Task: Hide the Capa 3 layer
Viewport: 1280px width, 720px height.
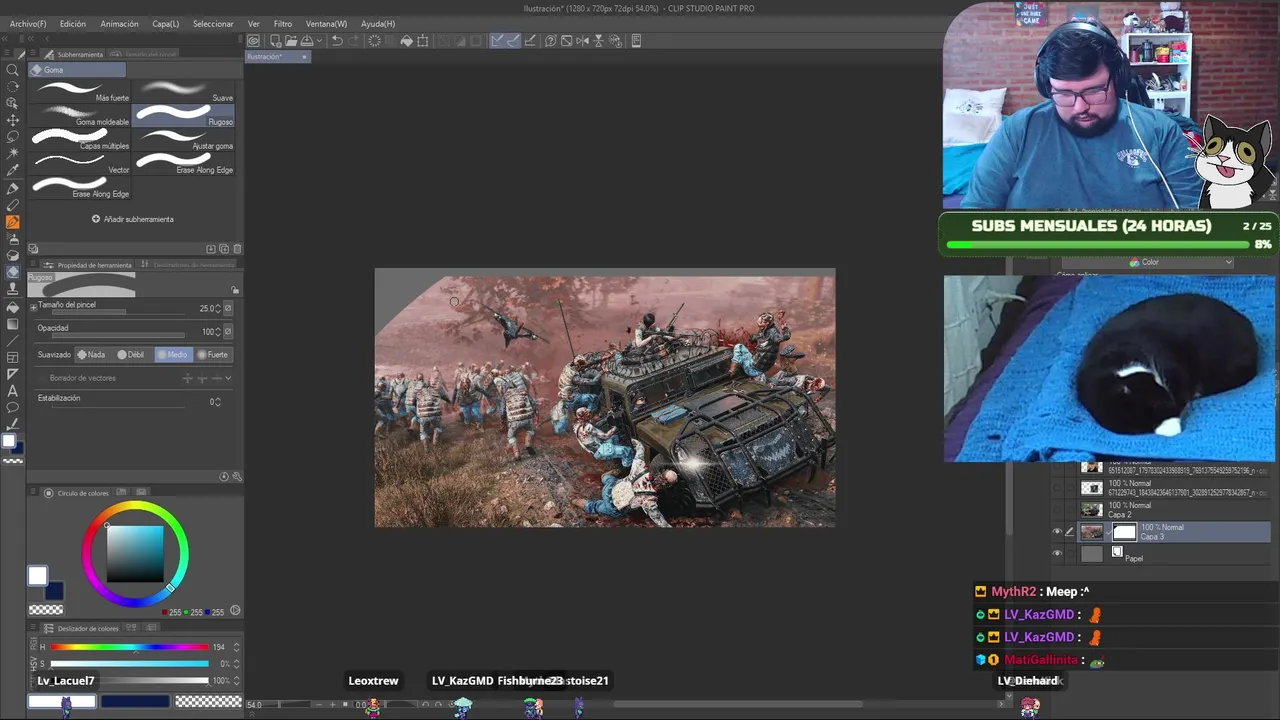Action: (x=1057, y=532)
